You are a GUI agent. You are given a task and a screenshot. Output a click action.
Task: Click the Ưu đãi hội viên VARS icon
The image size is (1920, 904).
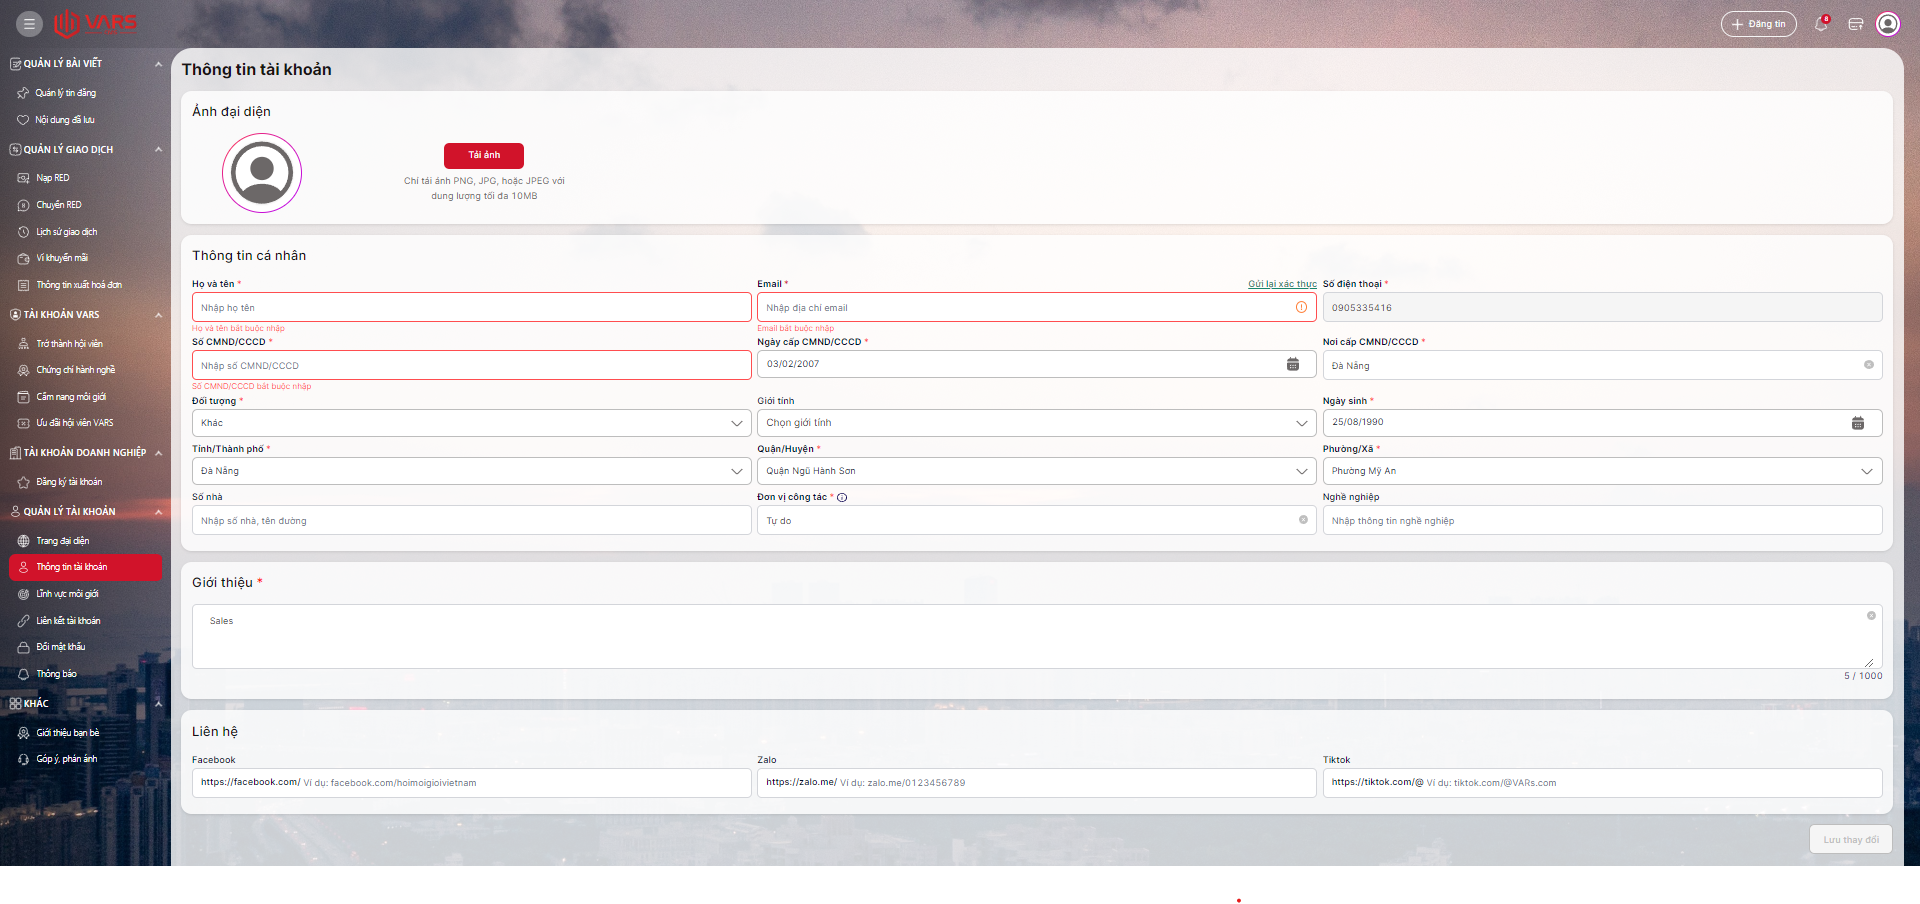(x=24, y=423)
